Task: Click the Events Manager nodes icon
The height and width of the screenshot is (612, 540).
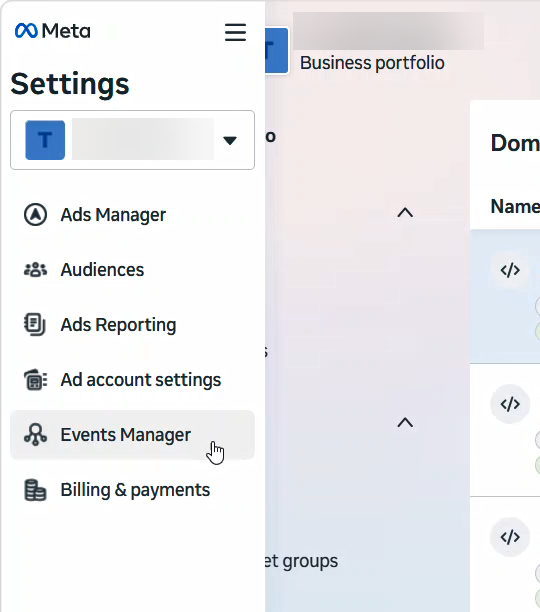Action: pos(36,435)
